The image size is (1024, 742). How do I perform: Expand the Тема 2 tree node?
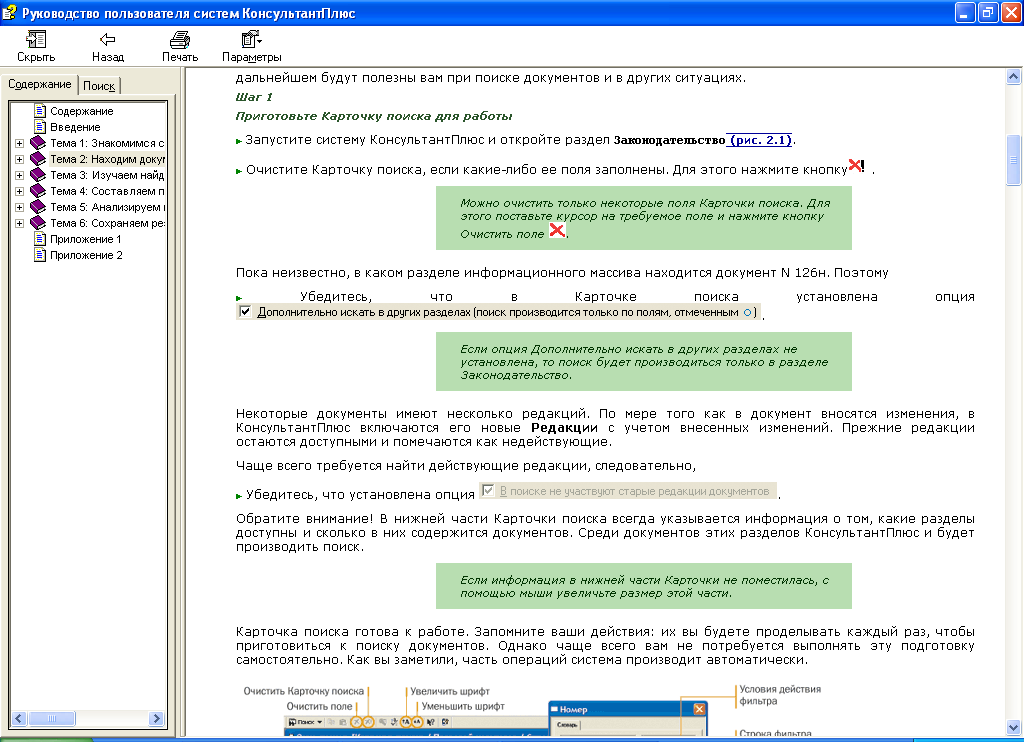pyautogui.click(x=20, y=159)
